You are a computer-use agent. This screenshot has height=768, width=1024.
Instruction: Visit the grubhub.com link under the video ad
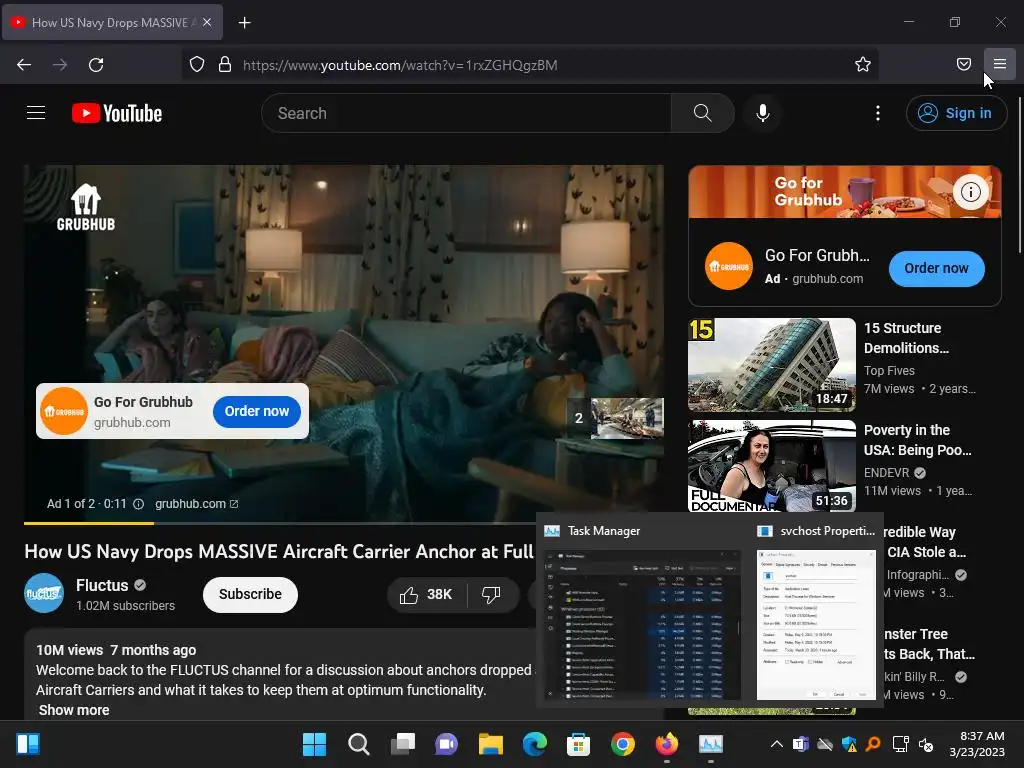coord(196,504)
